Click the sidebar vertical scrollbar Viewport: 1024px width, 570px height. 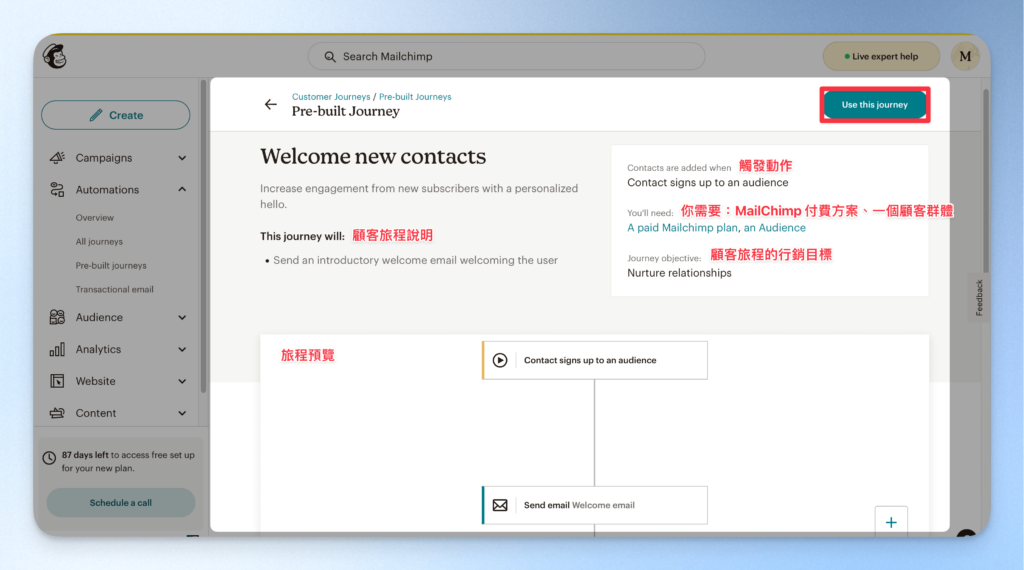[x=203, y=236]
